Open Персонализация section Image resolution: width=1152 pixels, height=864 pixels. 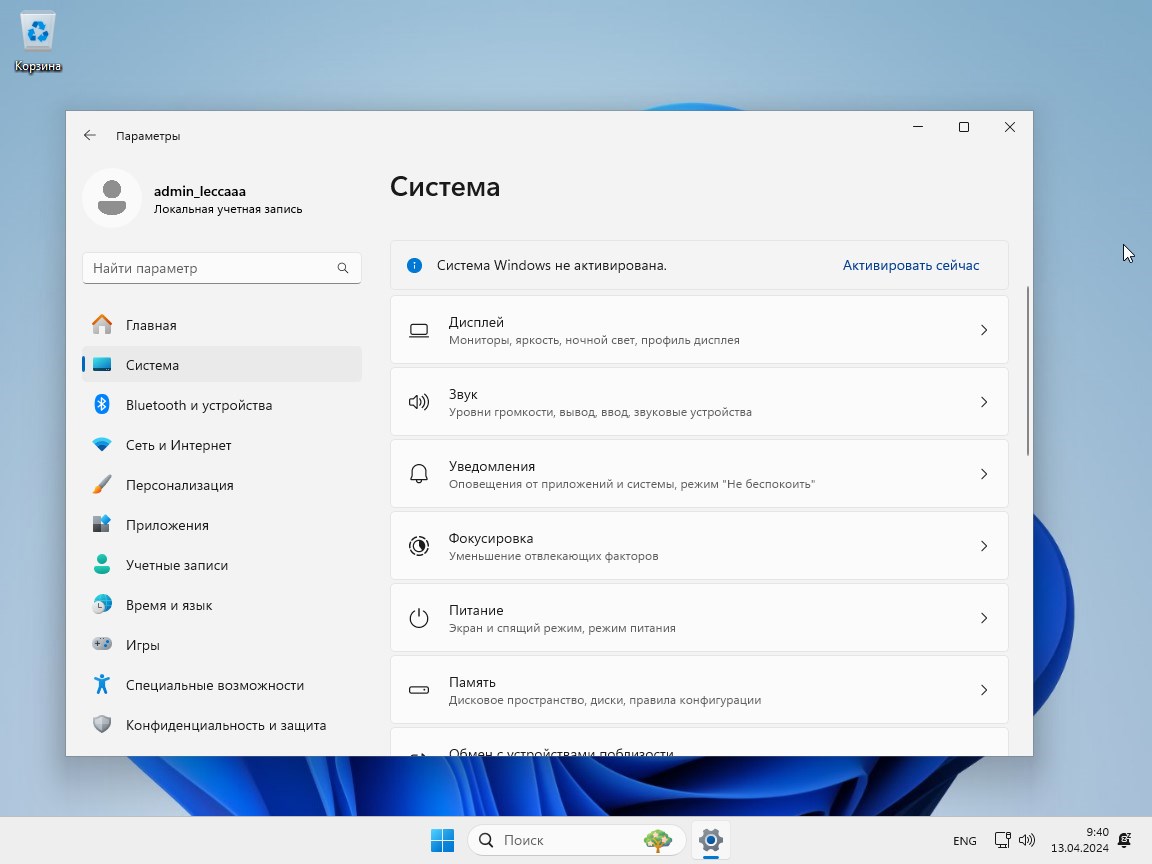pos(222,485)
